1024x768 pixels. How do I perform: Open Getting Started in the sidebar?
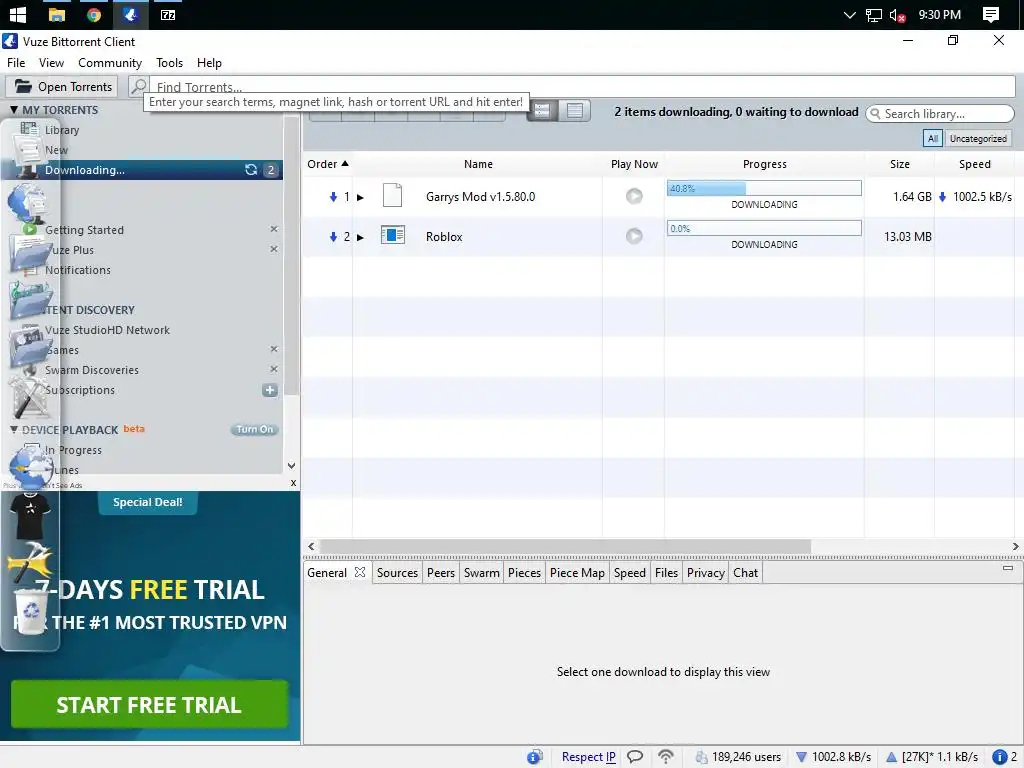tap(84, 230)
